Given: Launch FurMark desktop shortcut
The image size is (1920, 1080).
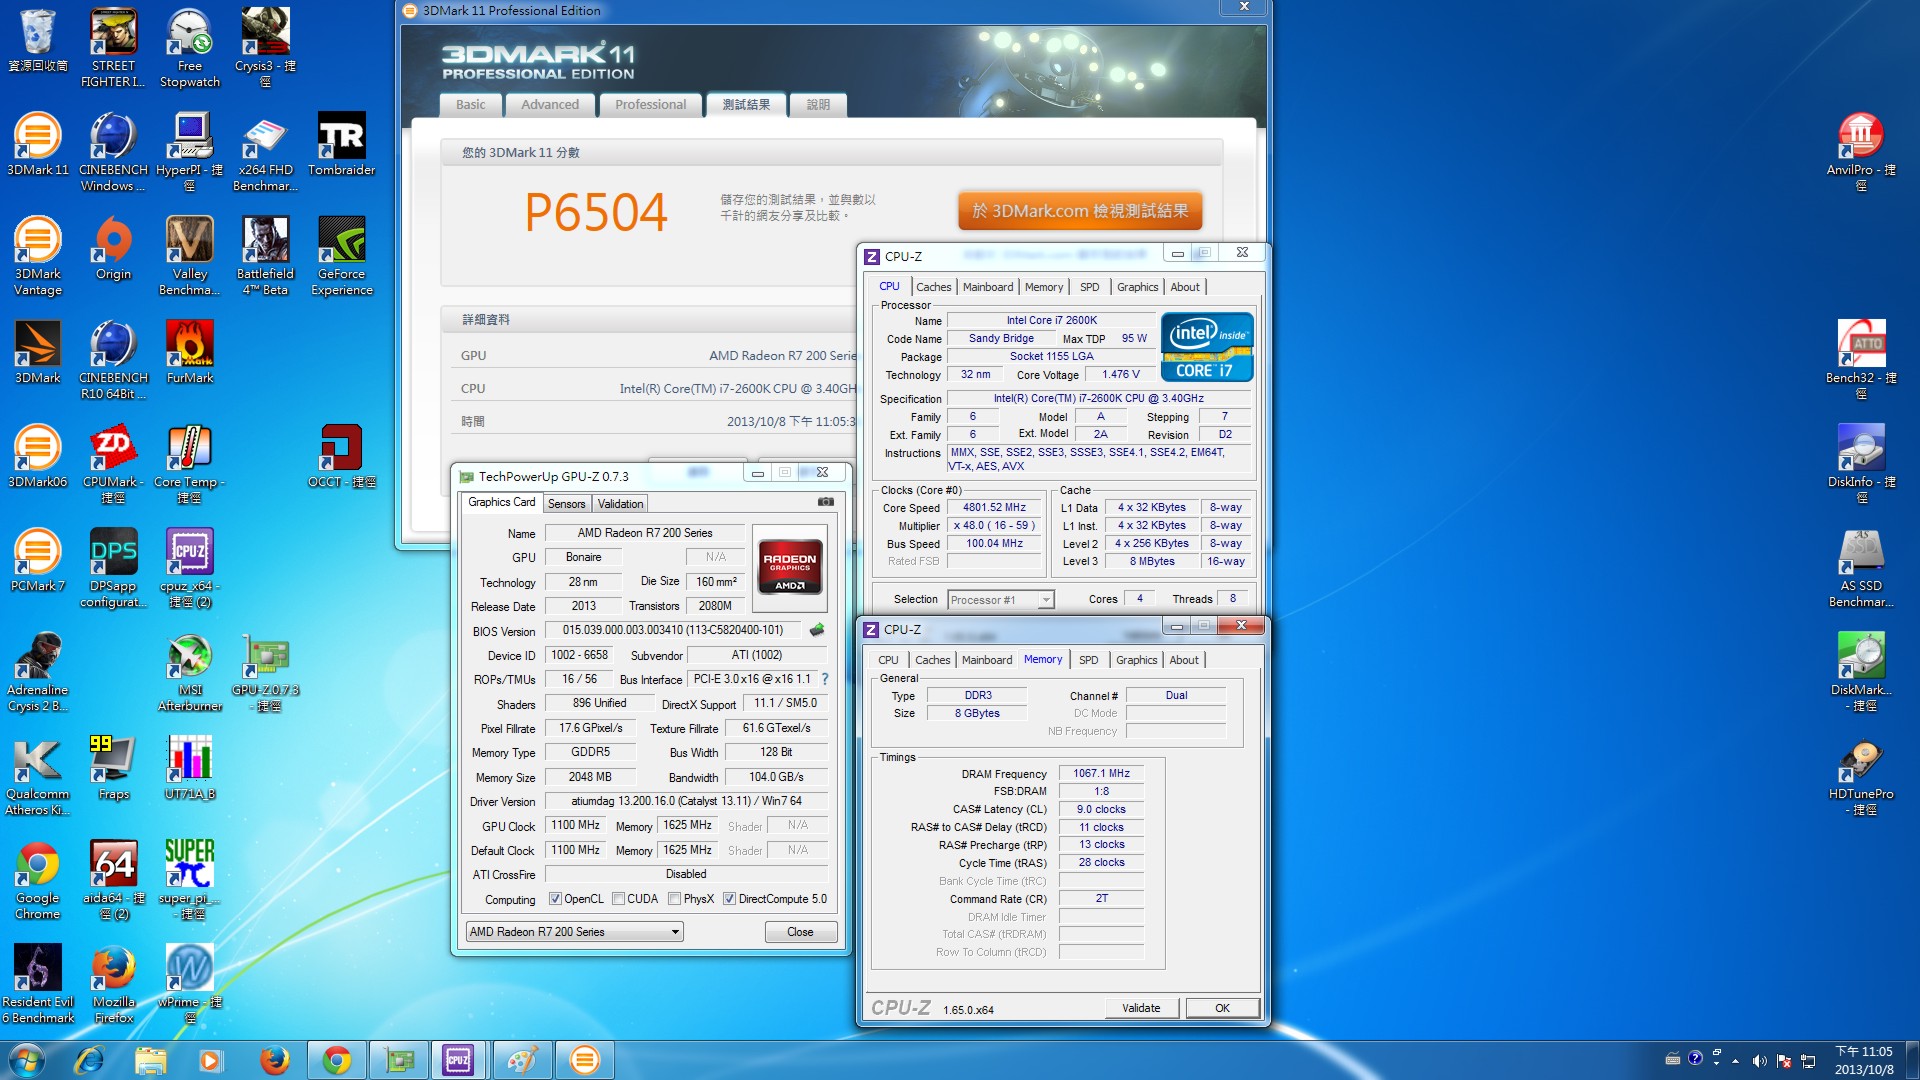Looking at the screenshot, I should point(189,353).
